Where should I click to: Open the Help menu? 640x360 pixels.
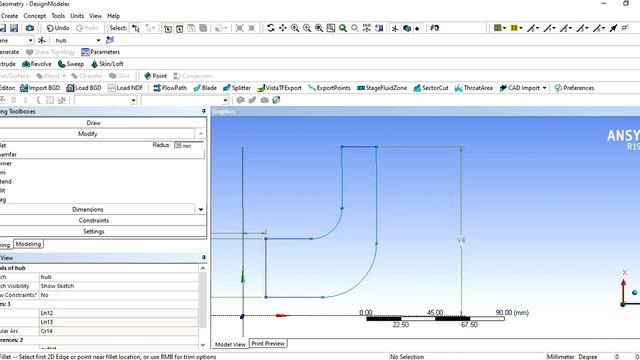pos(113,16)
